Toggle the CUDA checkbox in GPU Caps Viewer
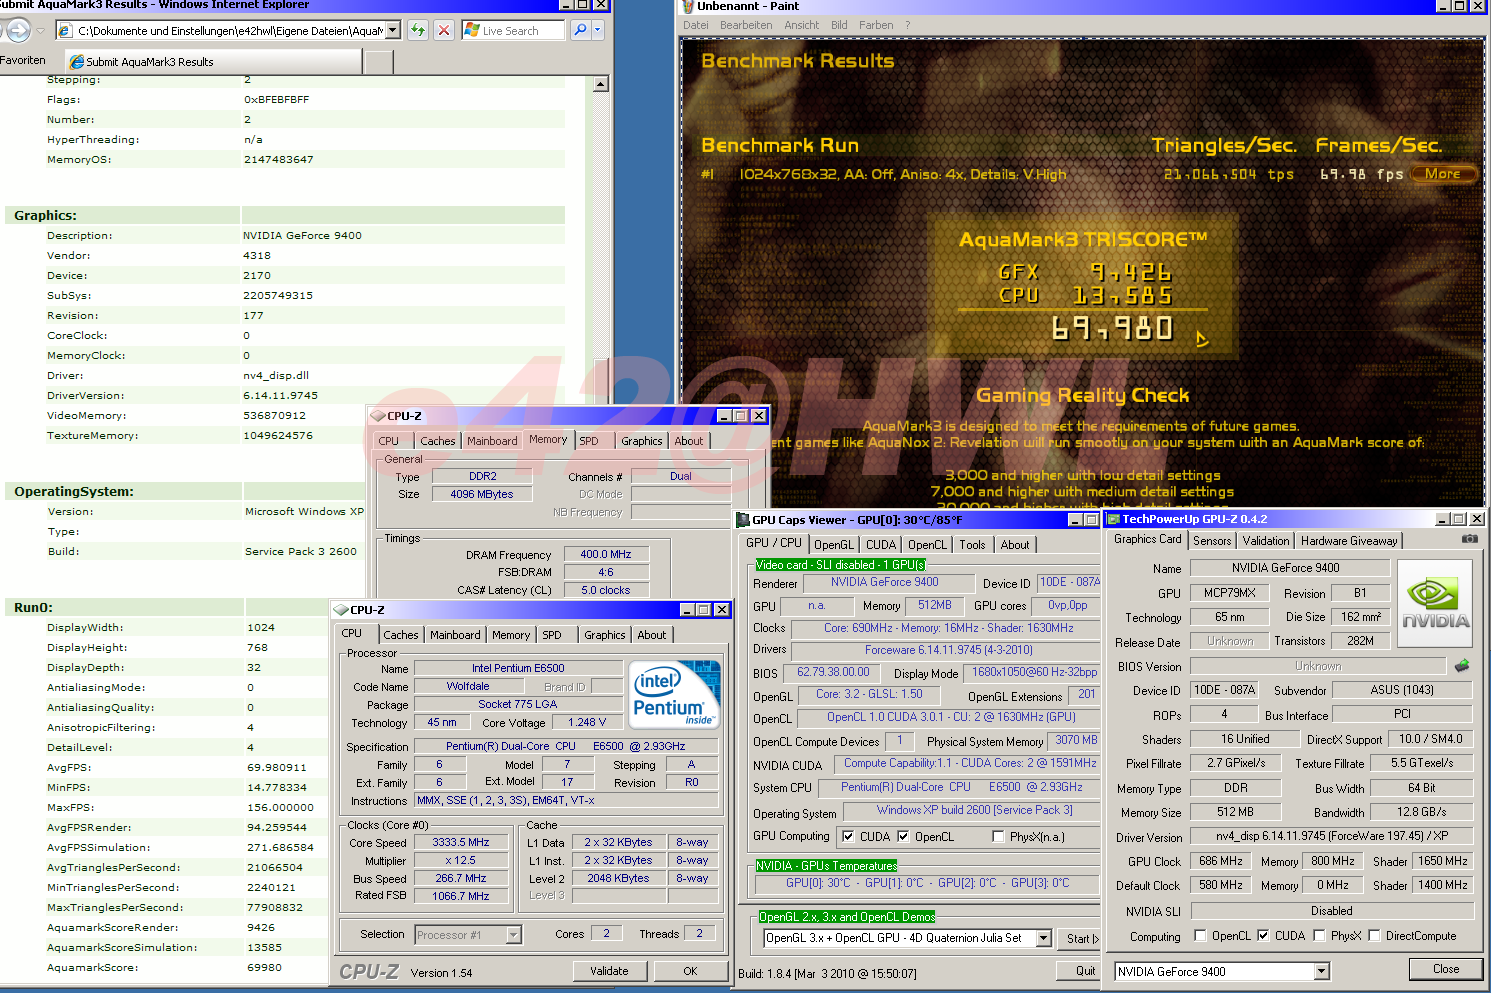This screenshot has height=993, width=1491. pyautogui.click(x=848, y=836)
